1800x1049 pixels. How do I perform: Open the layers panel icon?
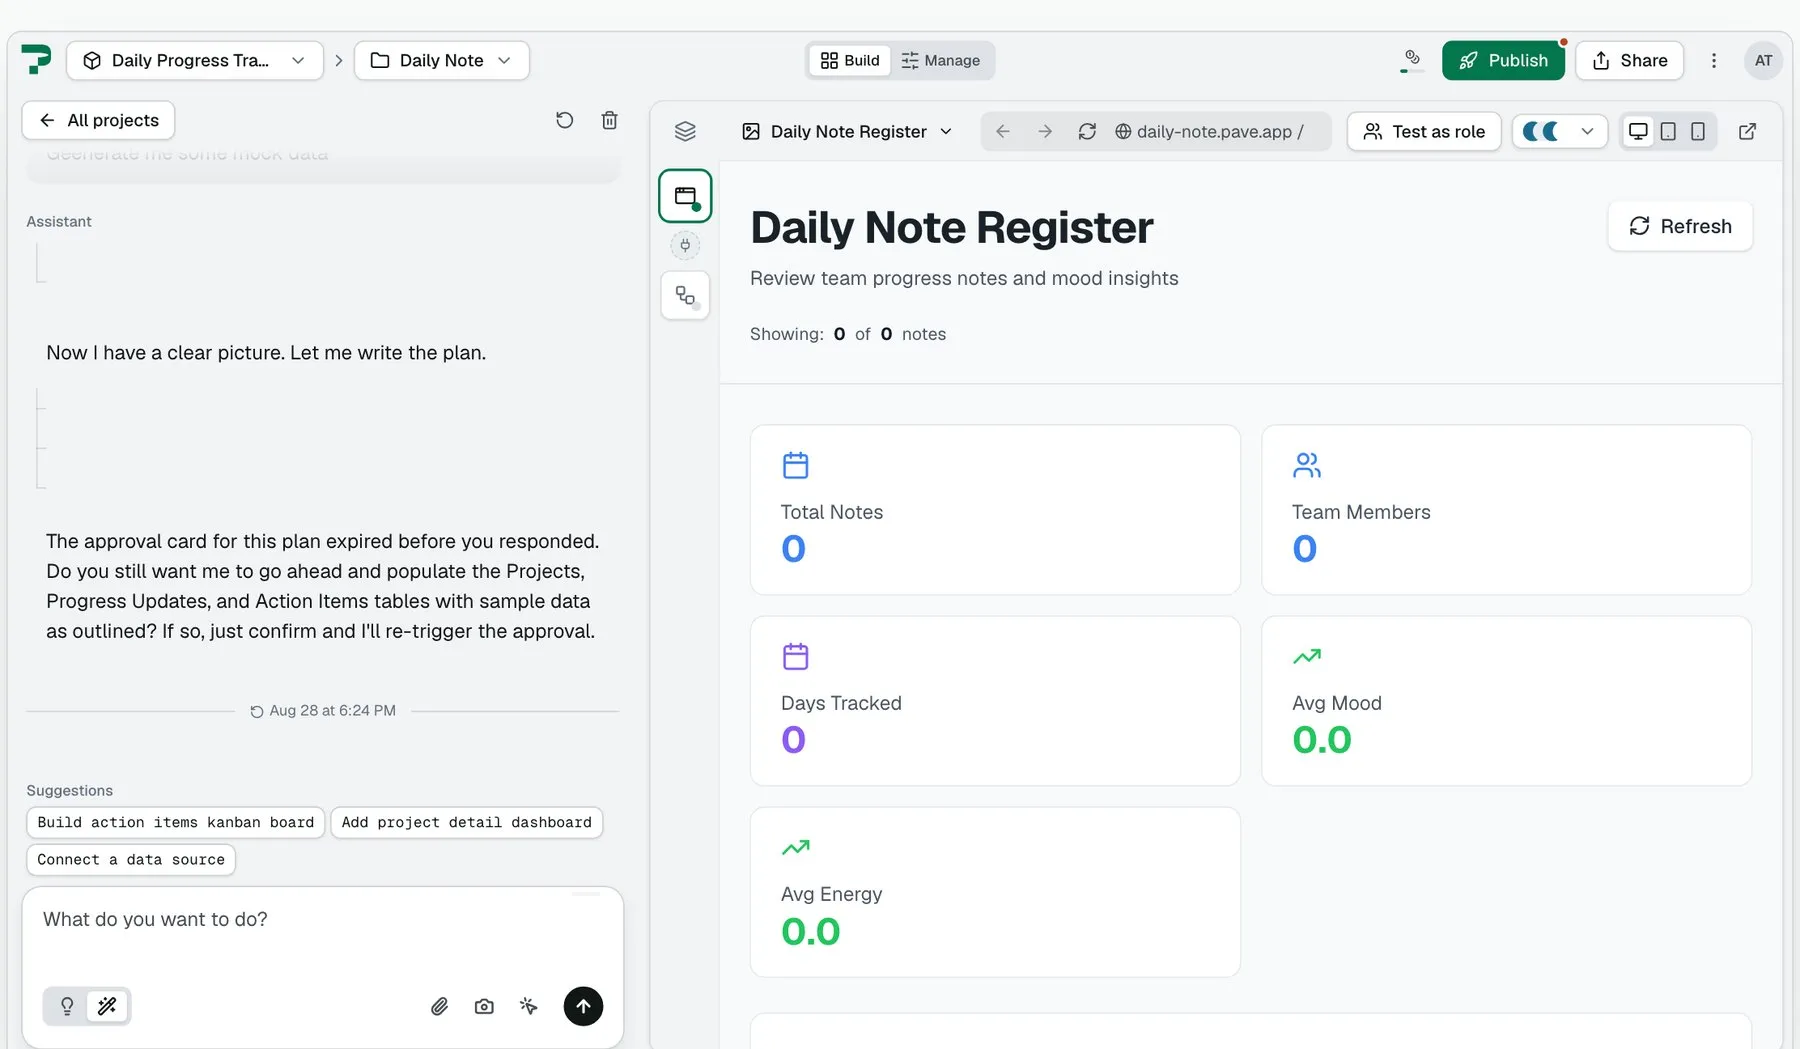(x=685, y=131)
